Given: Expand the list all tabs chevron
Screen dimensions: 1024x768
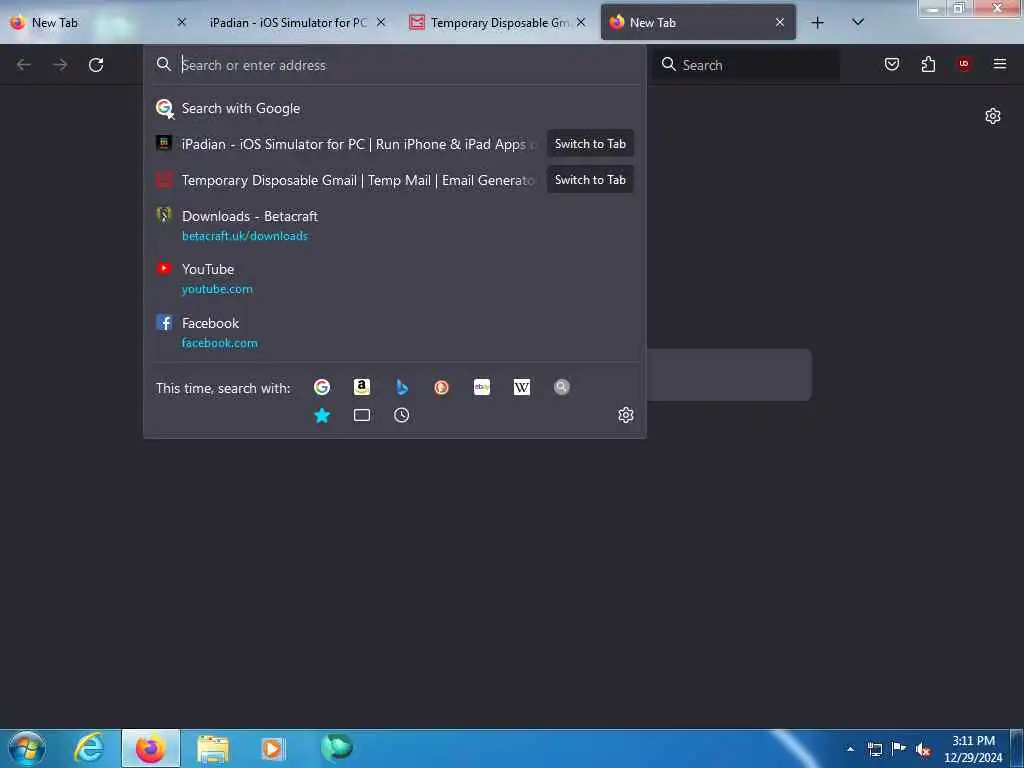Looking at the screenshot, I should (x=858, y=22).
